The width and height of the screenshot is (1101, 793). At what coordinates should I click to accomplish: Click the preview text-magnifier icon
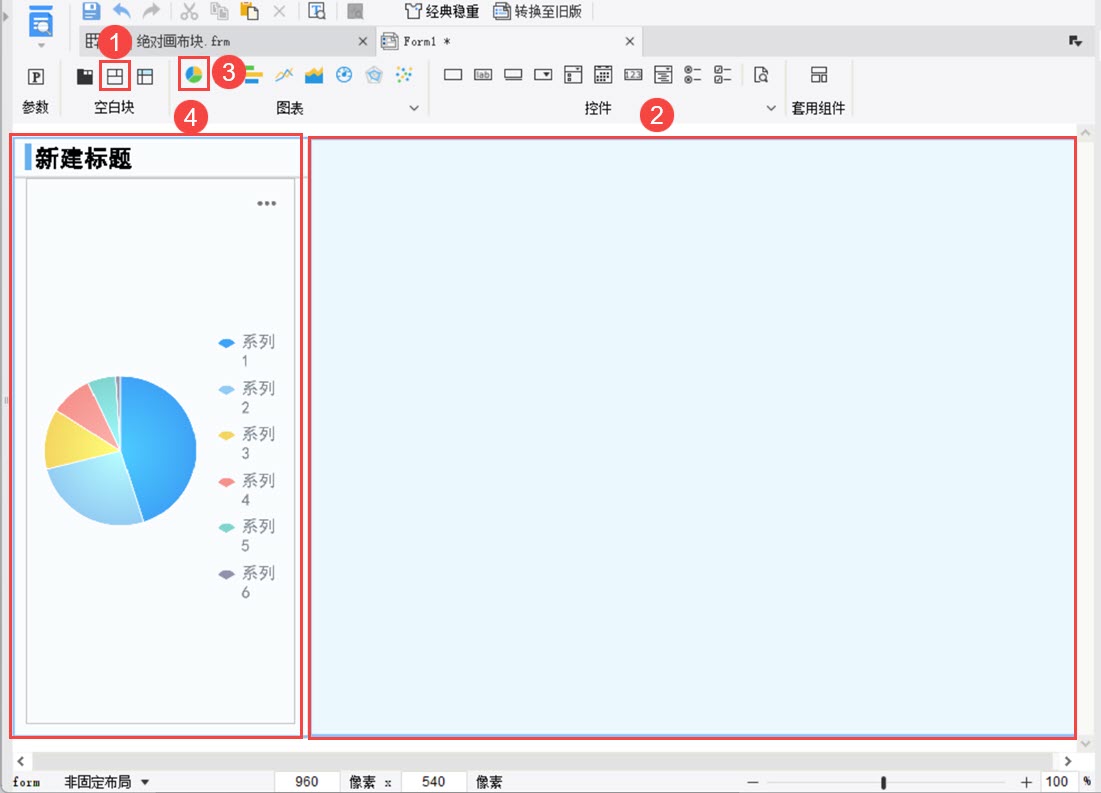click(x=317, y=11)
